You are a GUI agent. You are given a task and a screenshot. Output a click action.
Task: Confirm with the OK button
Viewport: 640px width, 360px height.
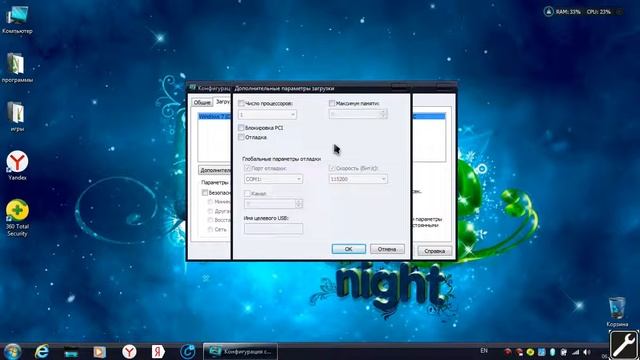coord(349,249)
